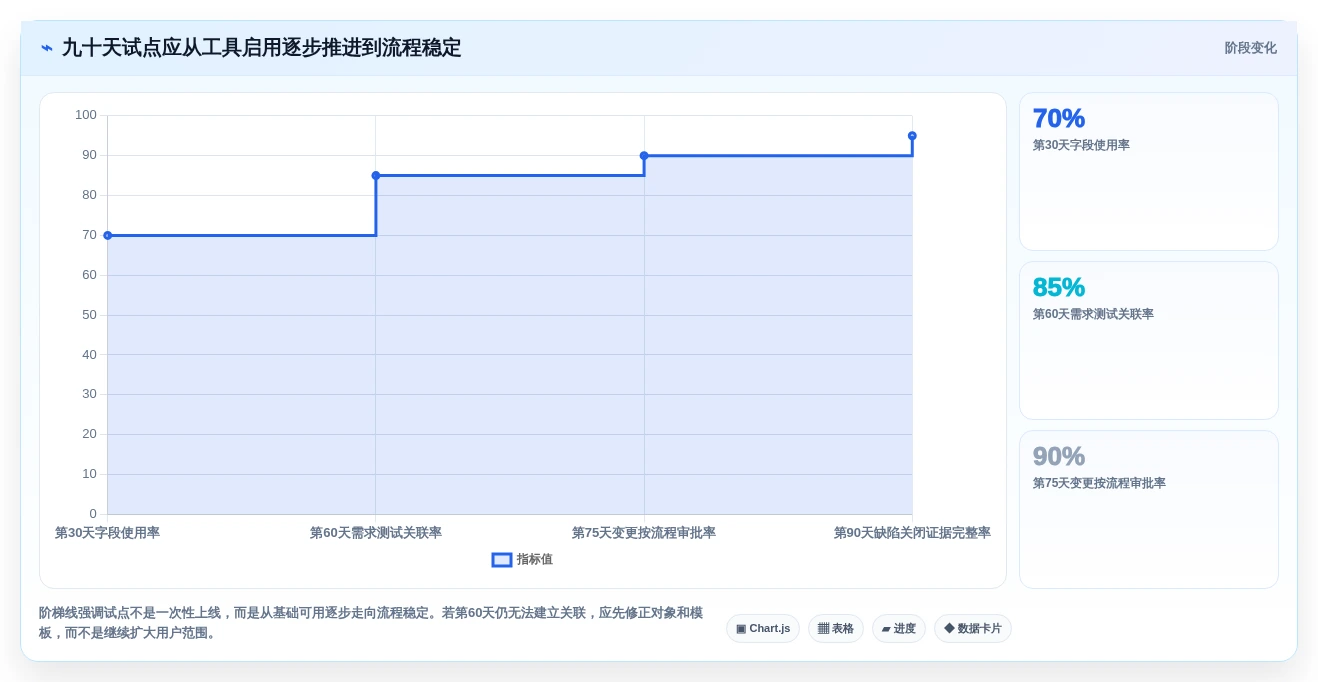Select the Chart.js tag
This screenshot has width=1318, height=682.
coord(763,628)
